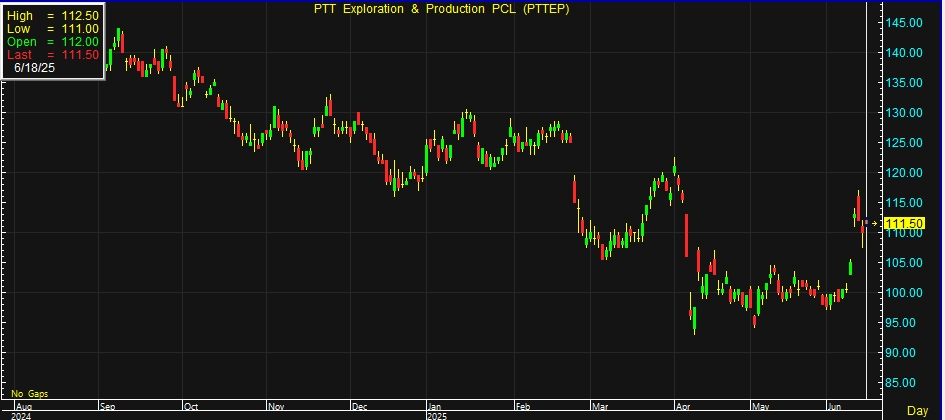The height and width of the screenshot is (420, 945).
Task: Click the Oct label on the time axis
Action: (190, 407)
